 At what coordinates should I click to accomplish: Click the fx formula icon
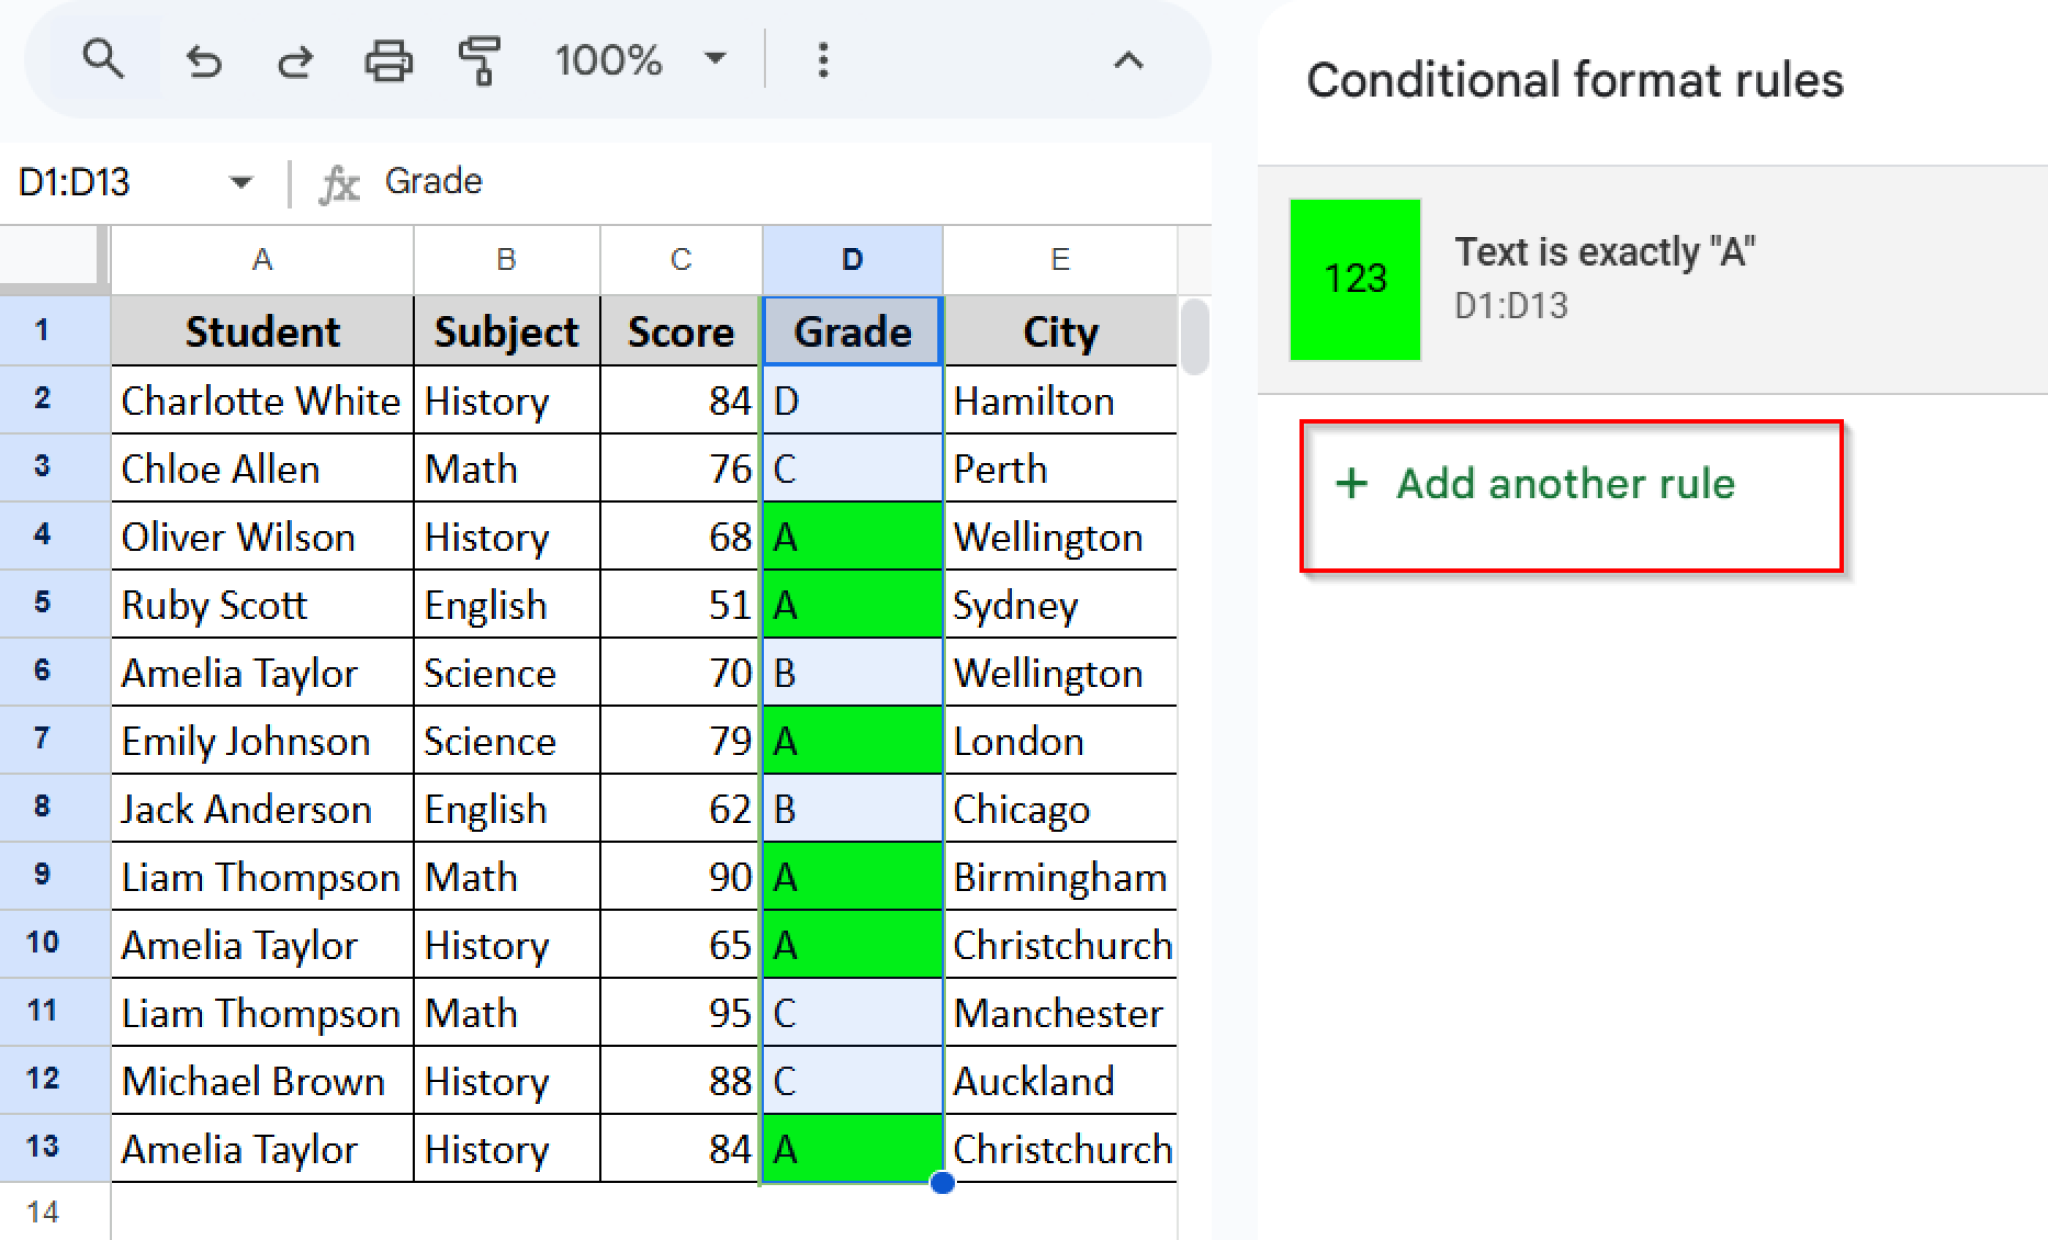(x=339, y=183)
